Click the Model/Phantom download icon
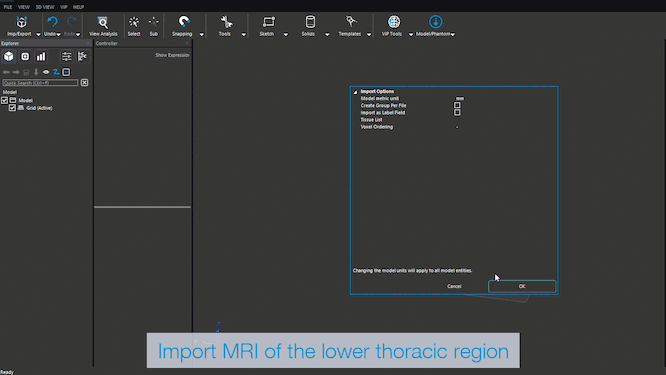 (x=435, y=22)
